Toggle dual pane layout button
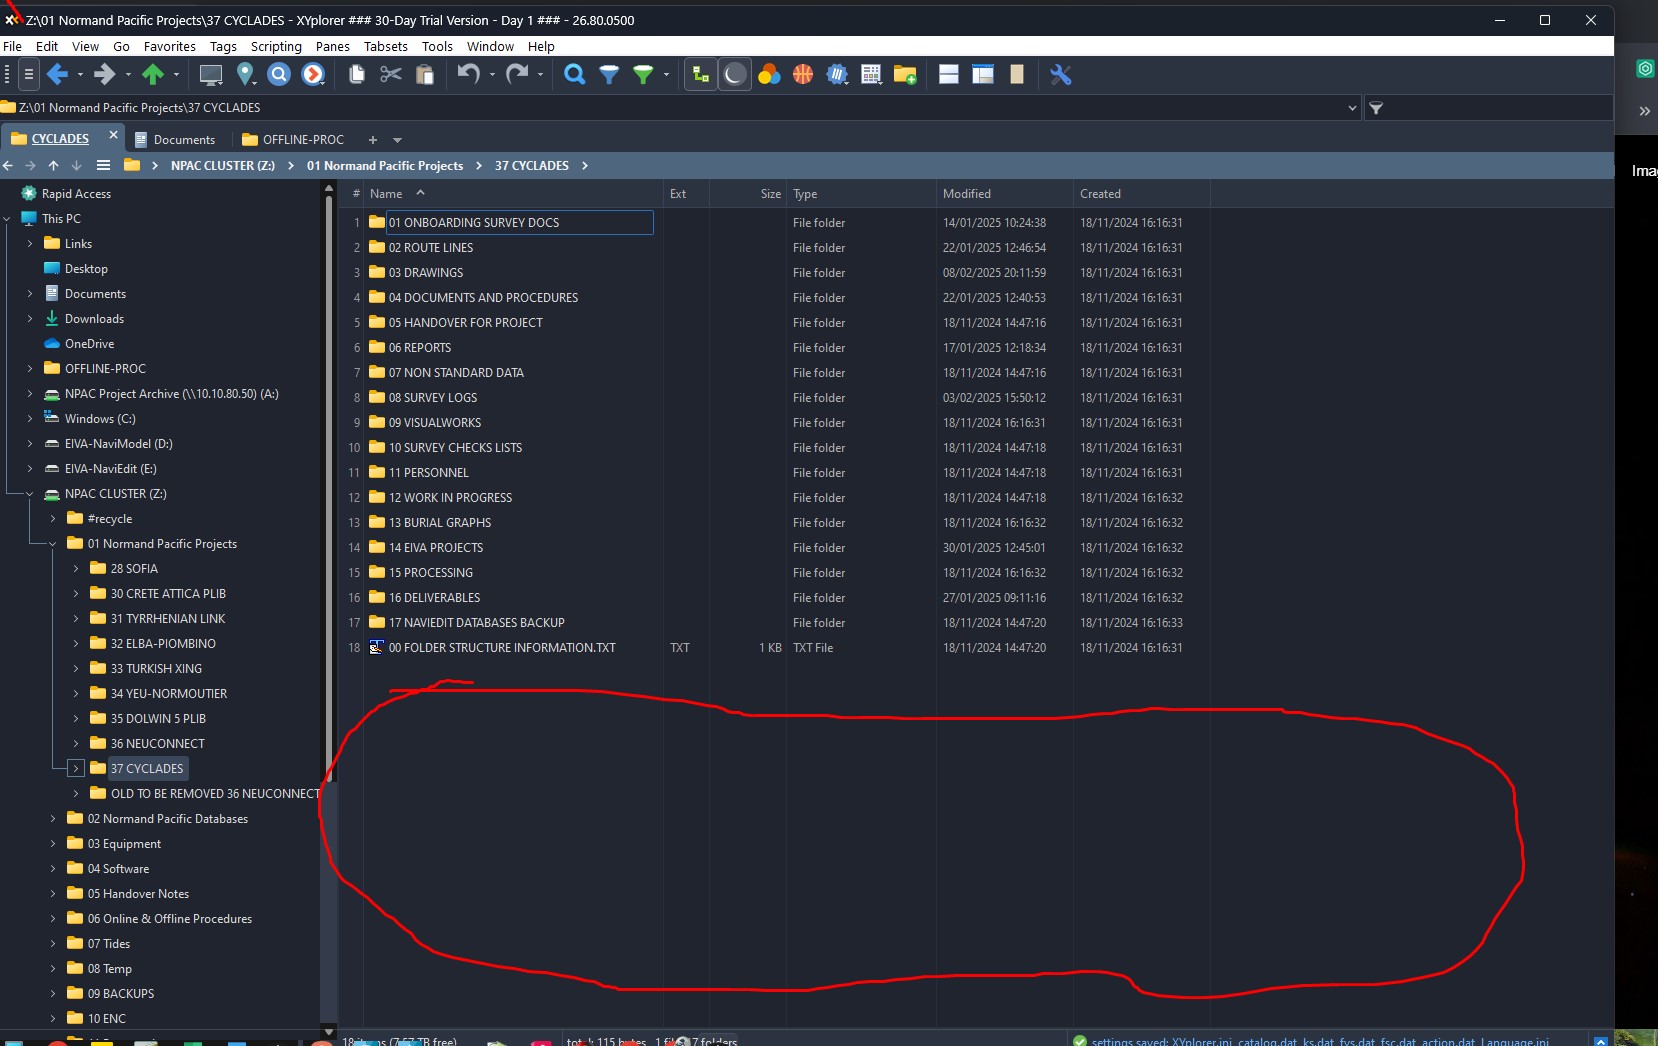This screenshot has height=1046, width=1658. (x=949, y=74)
